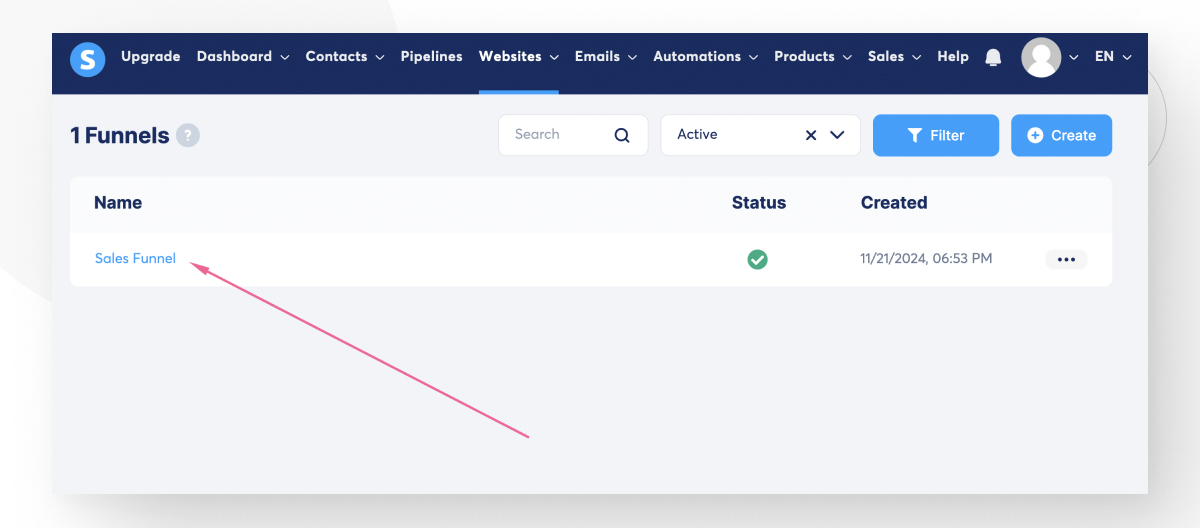Click the green status checkmark icon
Image resolution: width=1200 pixels, height=528 pixels.
758,260
